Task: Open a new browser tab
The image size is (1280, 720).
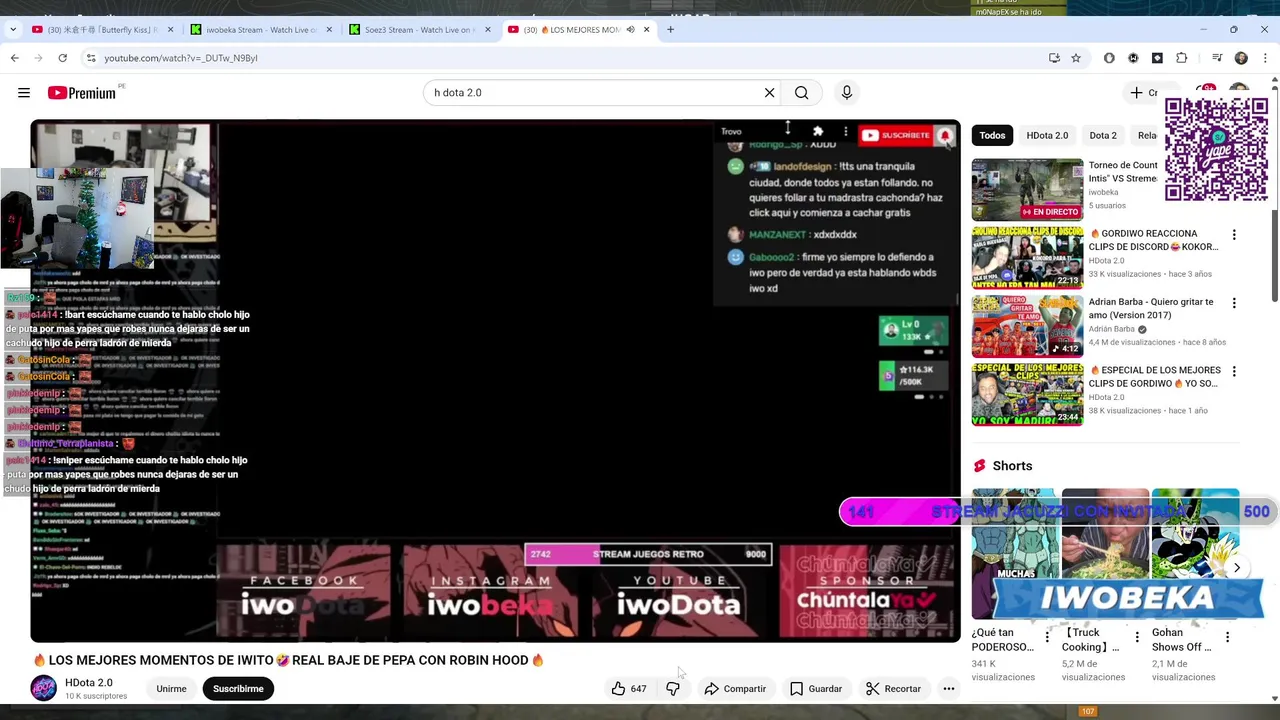Action: click(x=670, y=29)
